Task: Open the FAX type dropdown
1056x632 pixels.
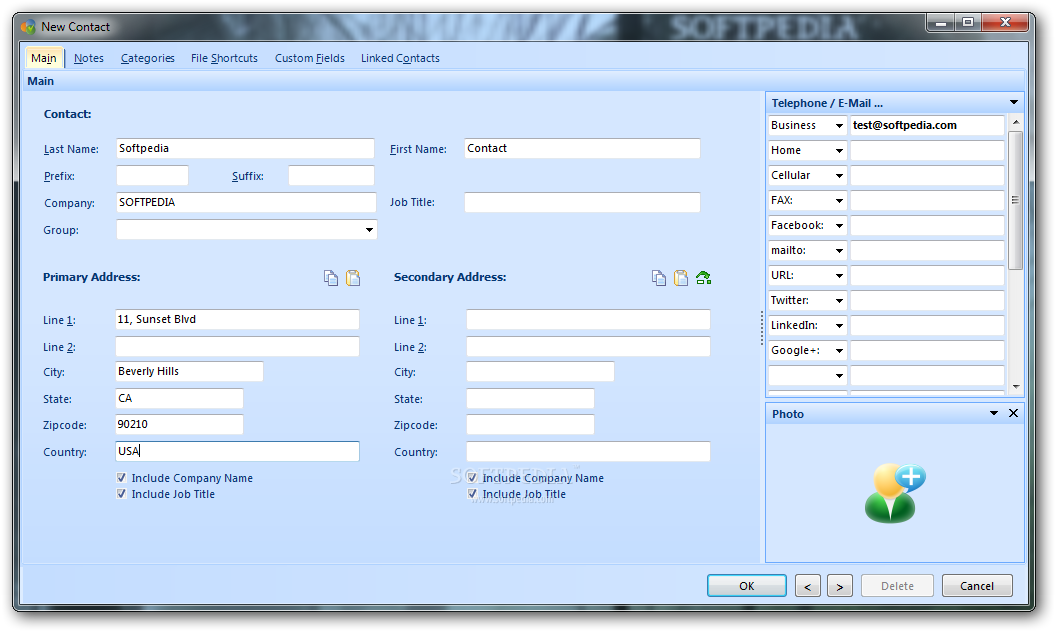Action: [x=839, y=200]
